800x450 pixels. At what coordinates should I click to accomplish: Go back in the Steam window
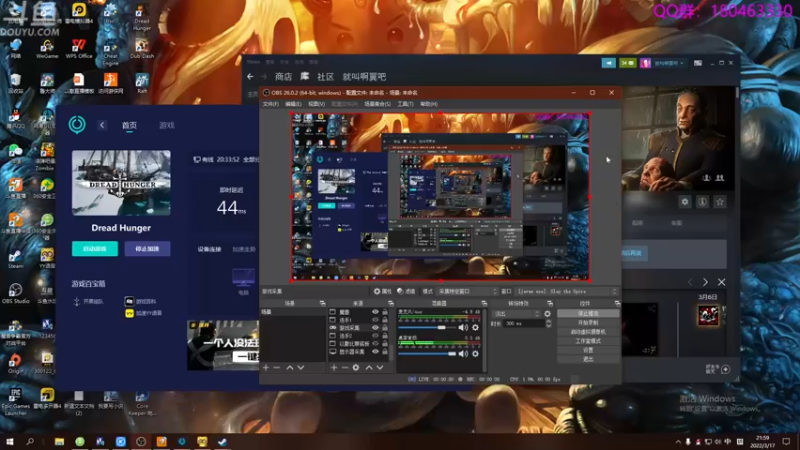250,77
